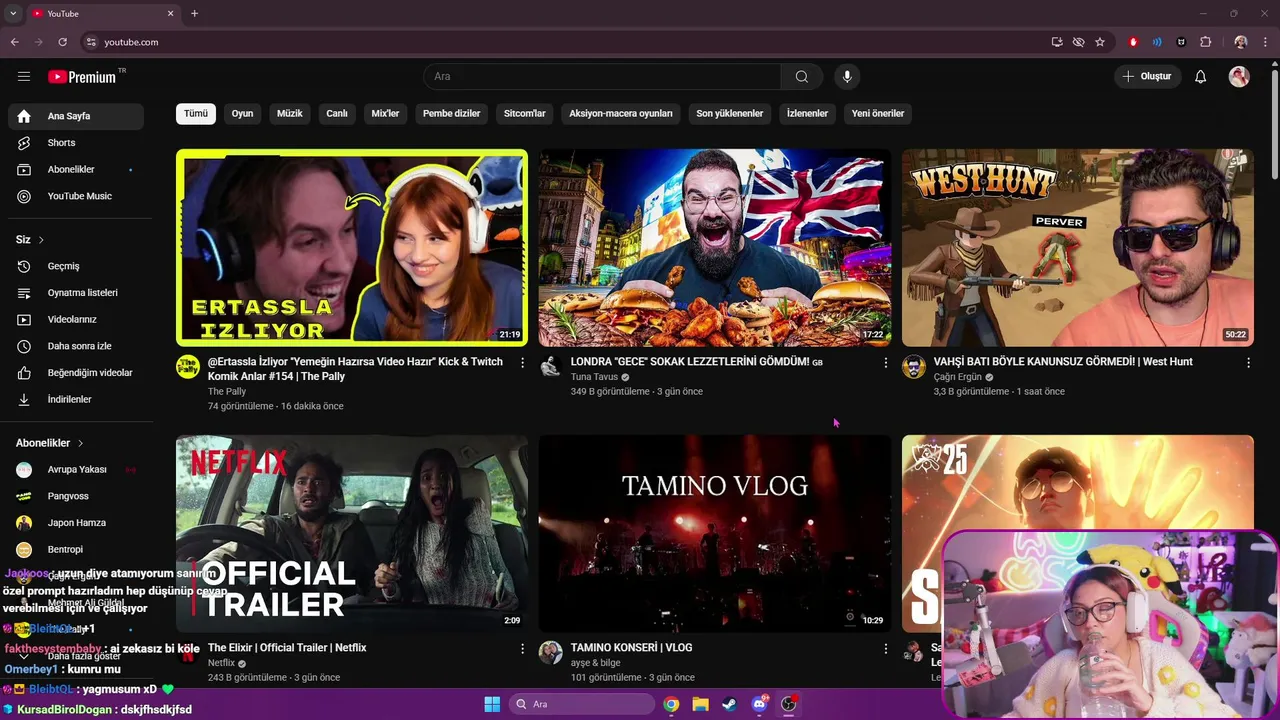Select the Canlı filter chip
Image resolution: width=1280 pixels, height=720 pixels.
coord(337,113)
